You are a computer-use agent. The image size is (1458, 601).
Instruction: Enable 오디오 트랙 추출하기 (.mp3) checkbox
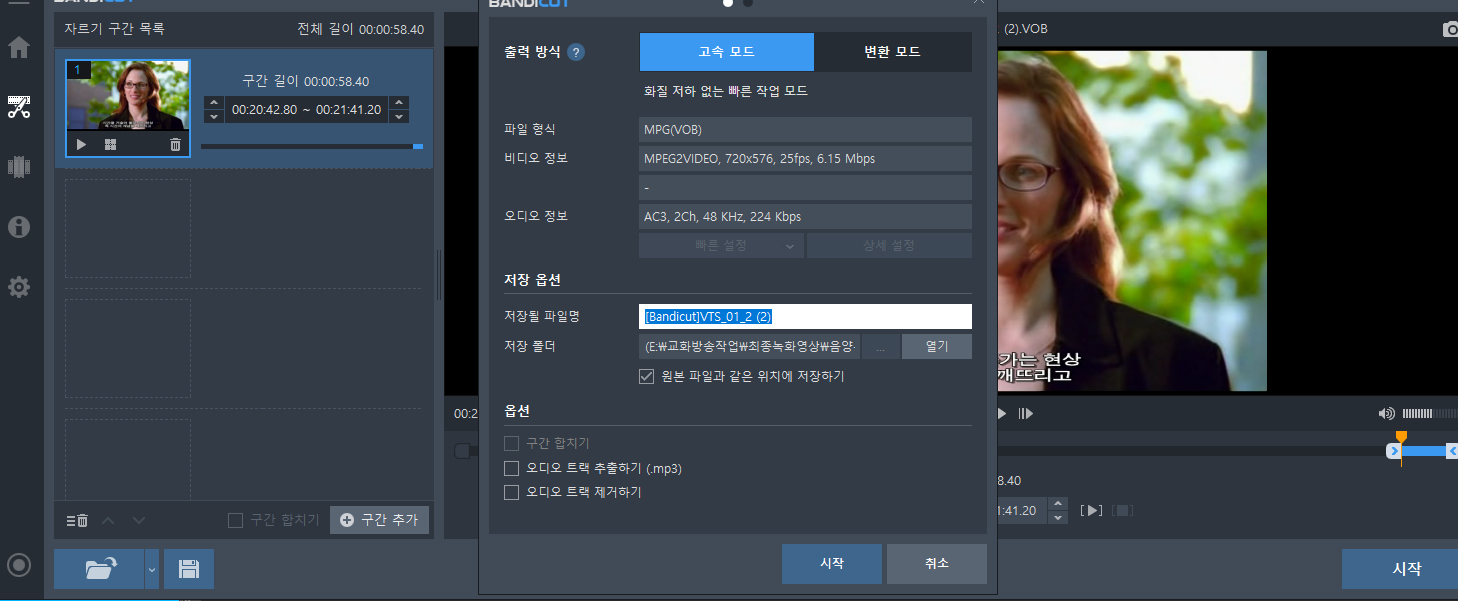[512, 468]
